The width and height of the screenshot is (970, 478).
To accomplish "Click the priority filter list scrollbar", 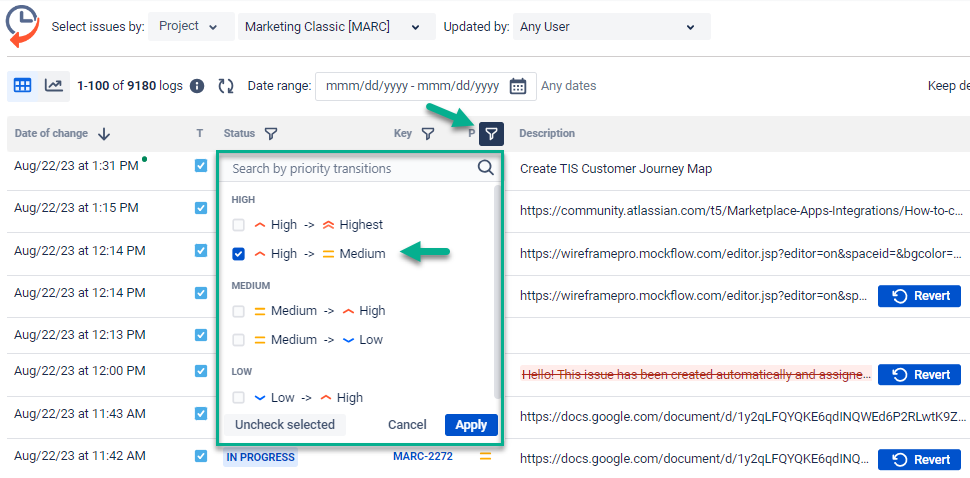I will click(496, 291).
